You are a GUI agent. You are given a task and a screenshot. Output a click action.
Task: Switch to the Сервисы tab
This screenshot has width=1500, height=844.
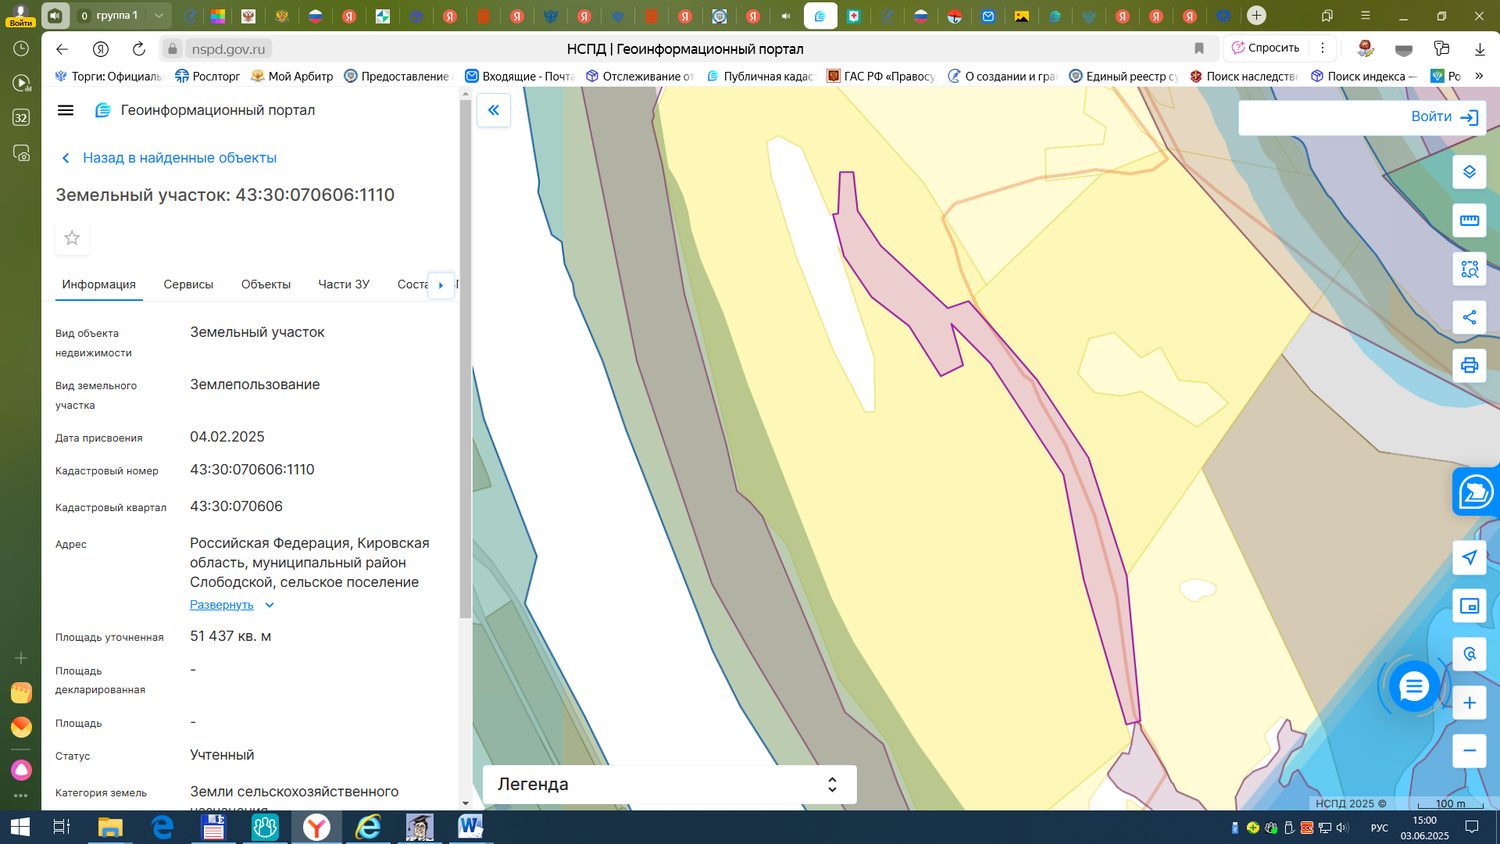coord(188,284)
